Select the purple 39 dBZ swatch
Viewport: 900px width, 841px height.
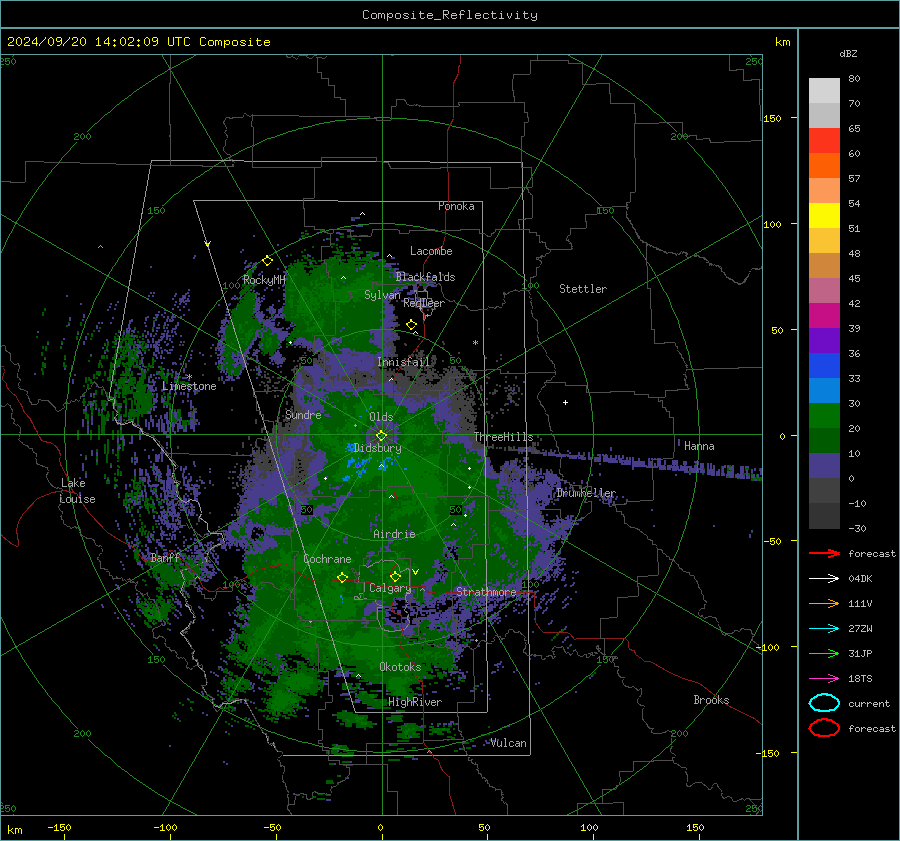click(824, 340)
